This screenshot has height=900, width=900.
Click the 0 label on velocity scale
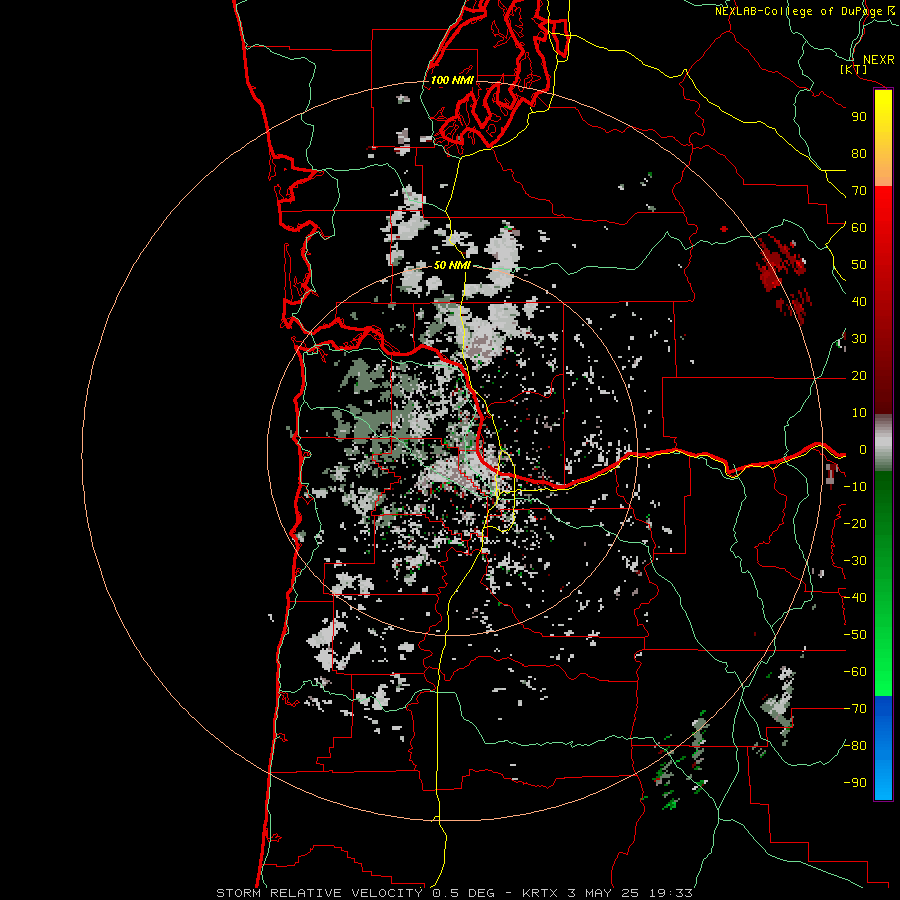point(862,450)
